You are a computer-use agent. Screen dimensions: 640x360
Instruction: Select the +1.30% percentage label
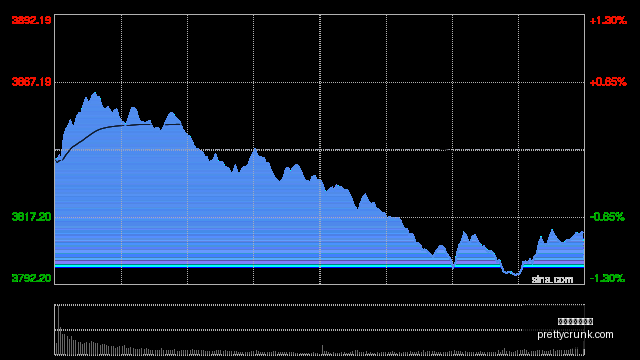tap(608, 20)
